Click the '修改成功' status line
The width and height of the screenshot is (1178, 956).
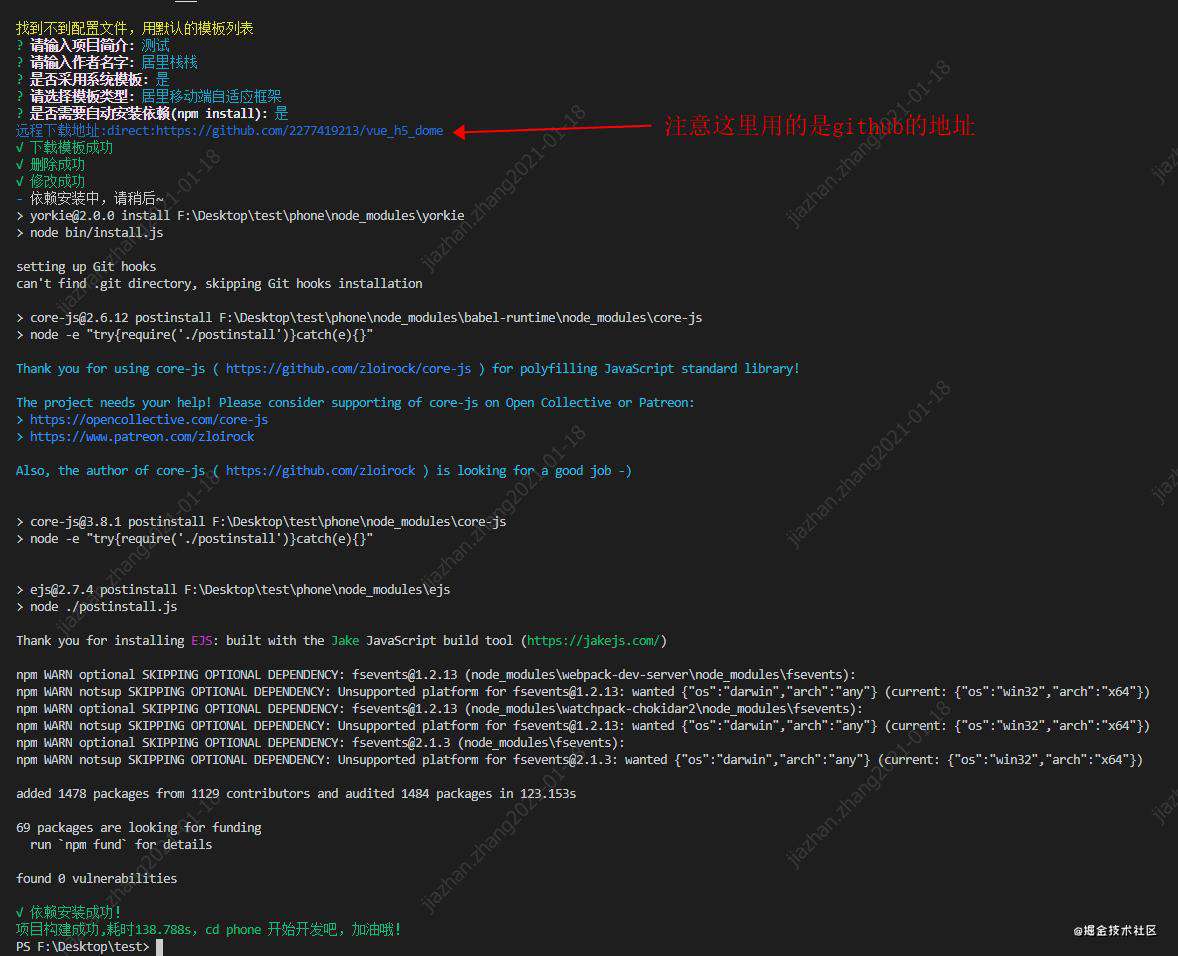[50, 181]
